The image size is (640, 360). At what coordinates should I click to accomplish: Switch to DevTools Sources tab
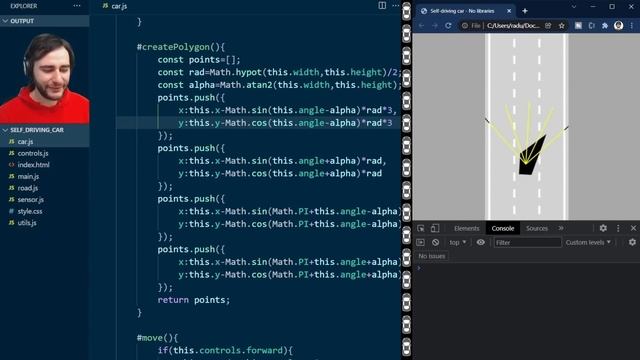coord(537,229)
